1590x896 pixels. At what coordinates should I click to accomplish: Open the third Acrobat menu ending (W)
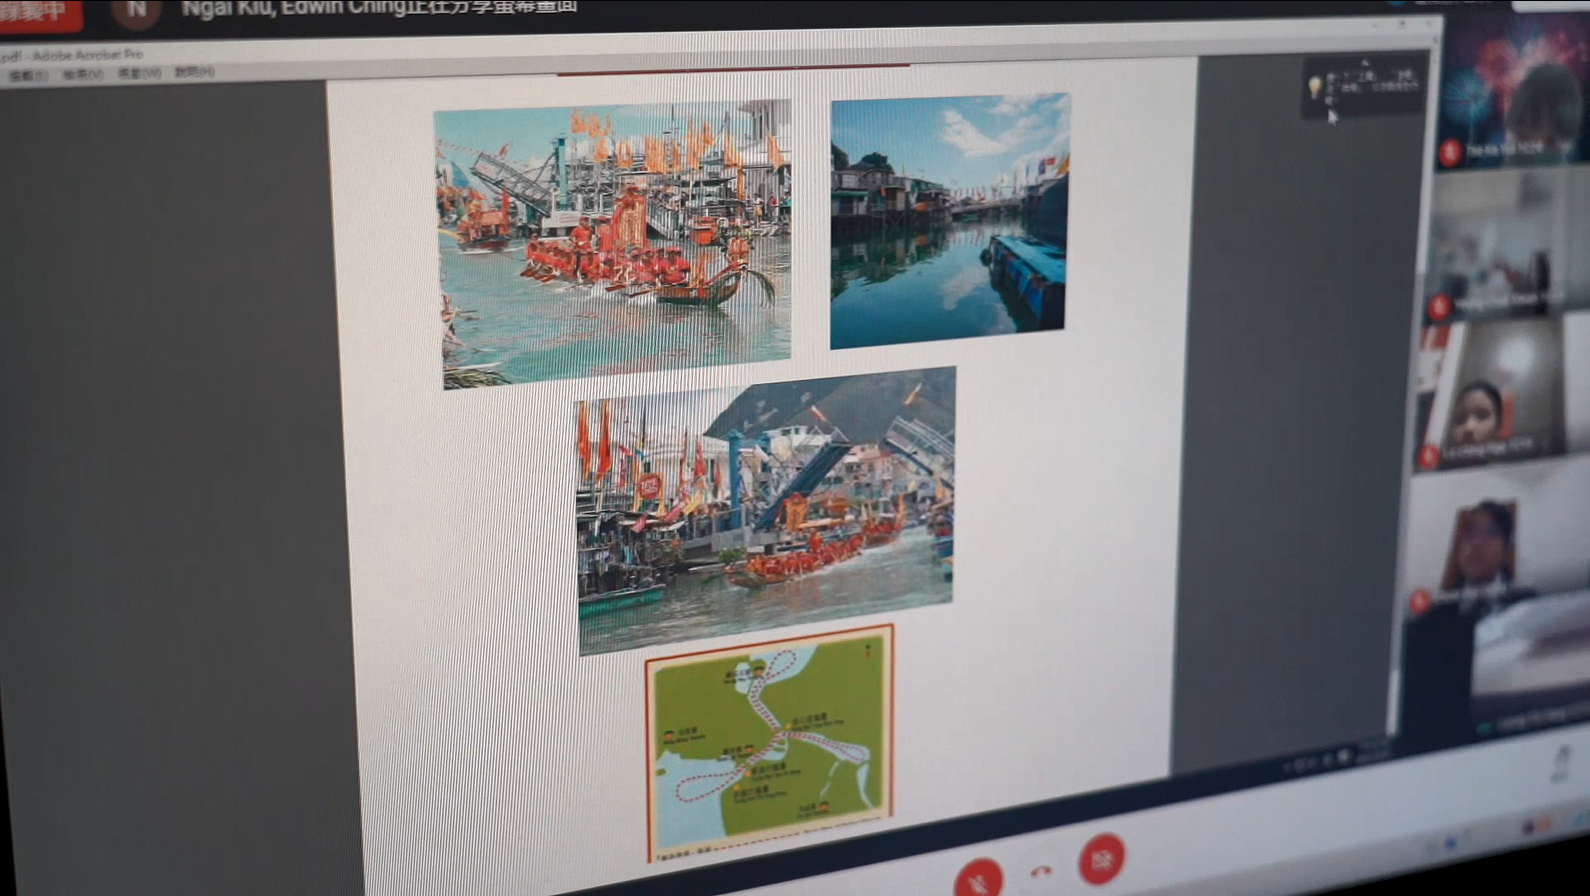pos(139,73)
